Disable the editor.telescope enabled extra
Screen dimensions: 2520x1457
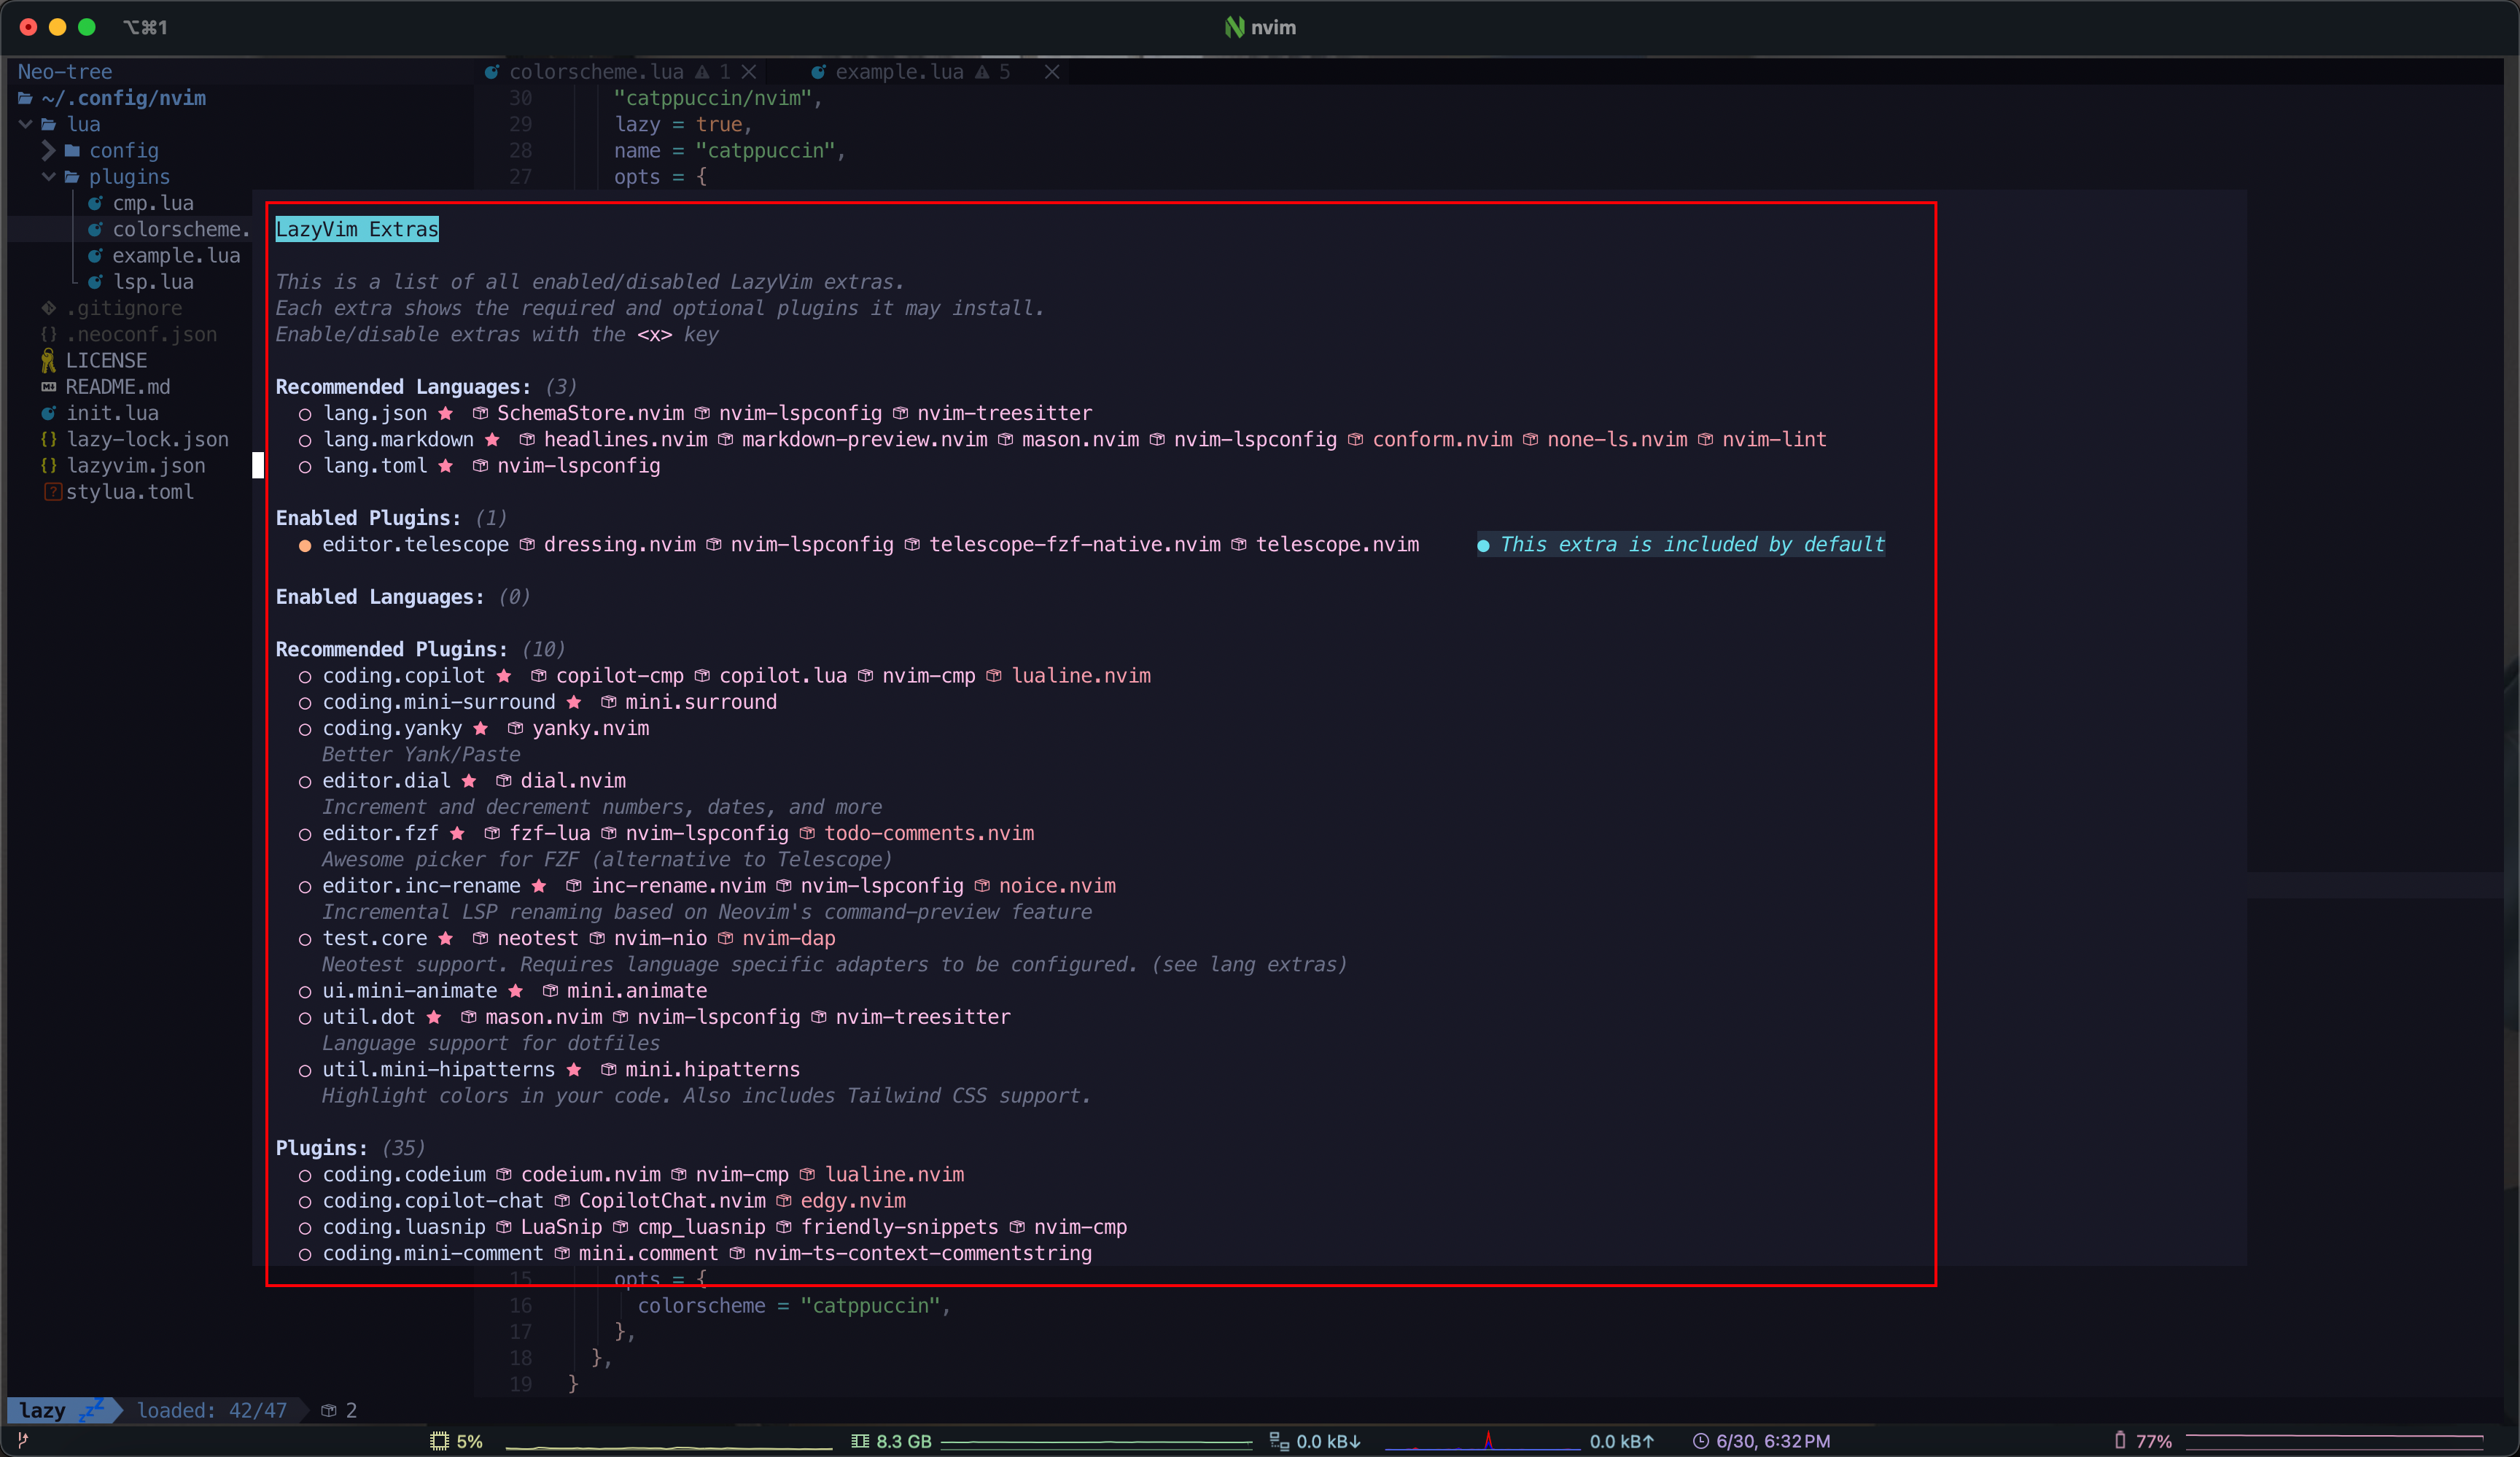pyautogui.click(x=305, y=545)
